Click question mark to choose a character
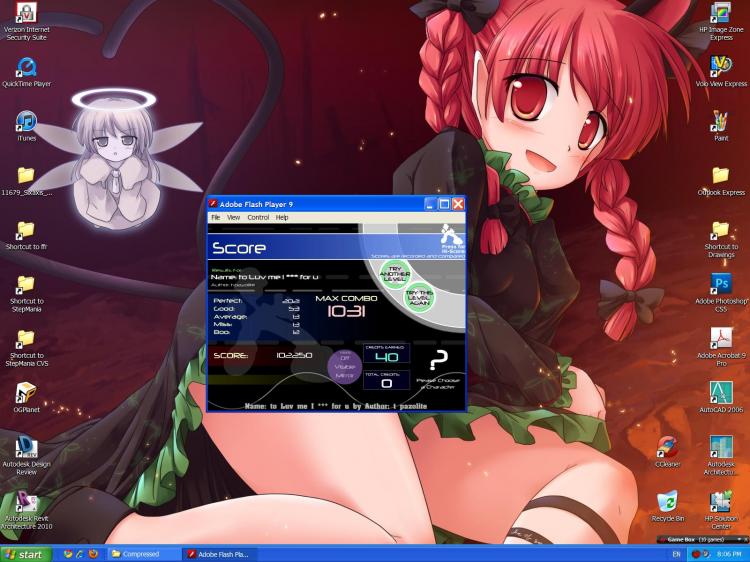The image size is (750, 562). pyautogui.click(x=439, y=360)
